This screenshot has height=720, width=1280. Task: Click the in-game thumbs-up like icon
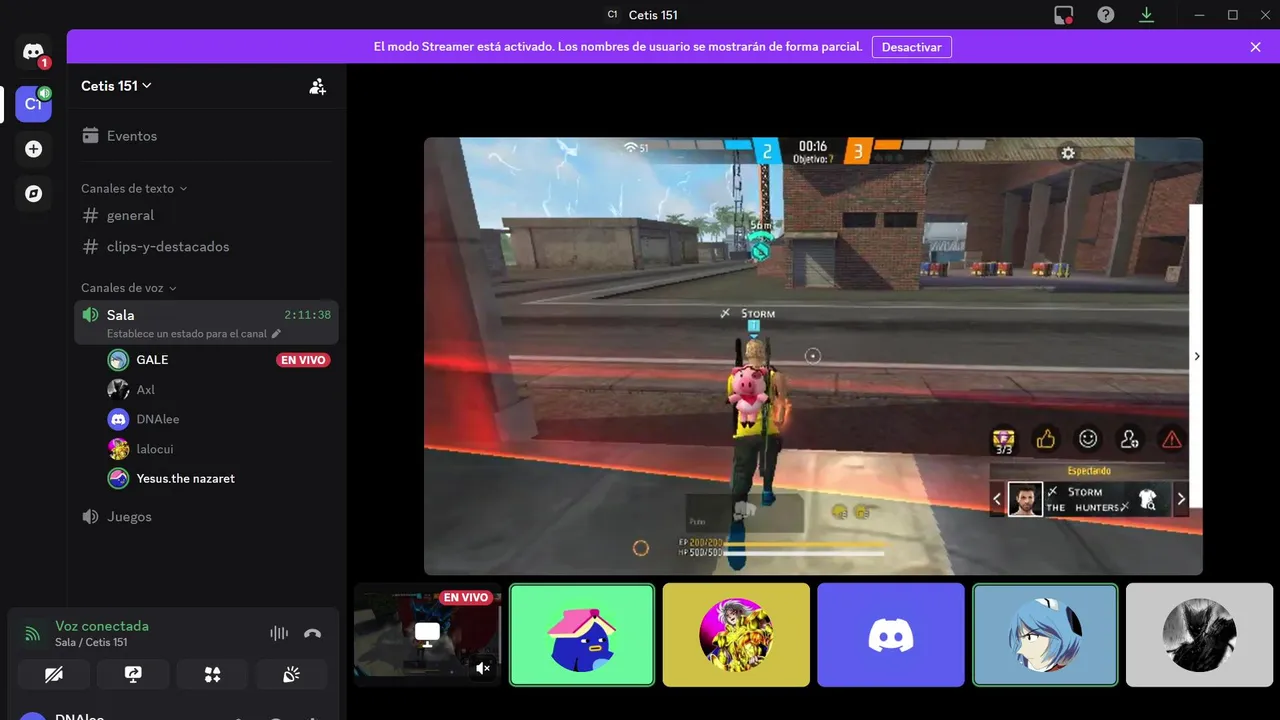click(1046, 439)
